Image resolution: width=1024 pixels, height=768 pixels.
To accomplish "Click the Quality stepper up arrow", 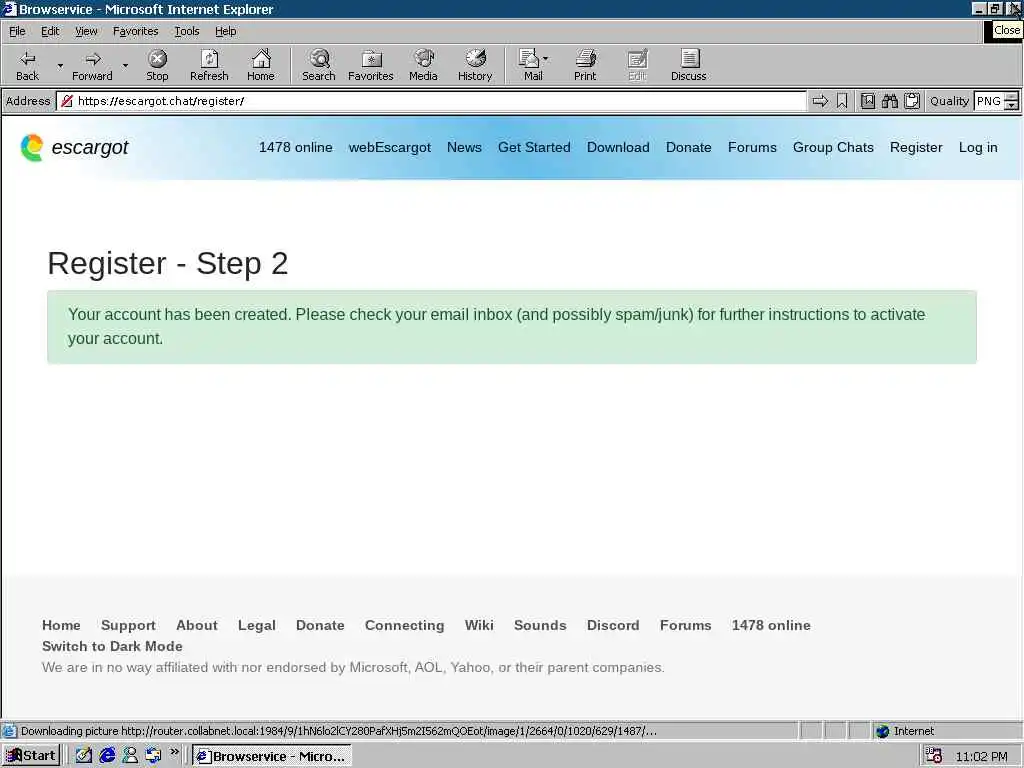I will [x=1012, y=97].
